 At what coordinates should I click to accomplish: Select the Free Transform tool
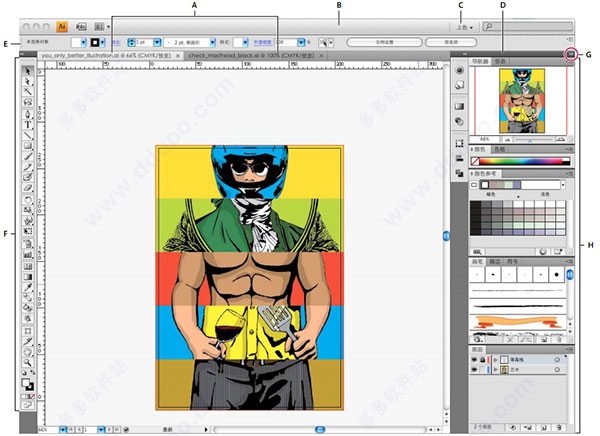point(28,231)
